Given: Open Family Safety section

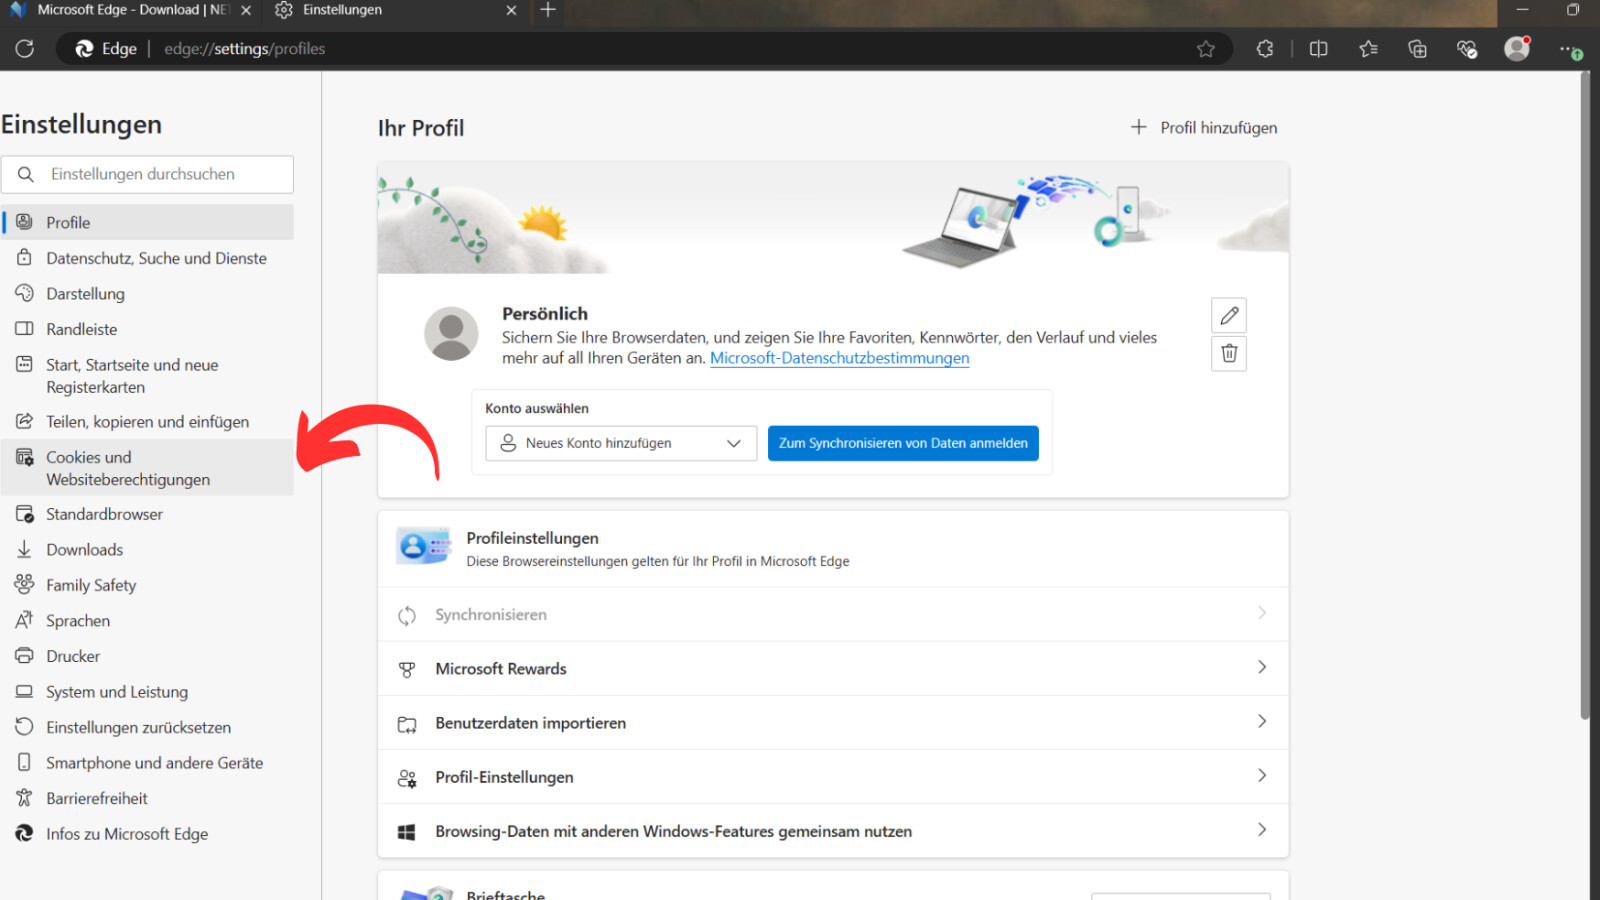Looking at the screenshot, I should 148,585.
